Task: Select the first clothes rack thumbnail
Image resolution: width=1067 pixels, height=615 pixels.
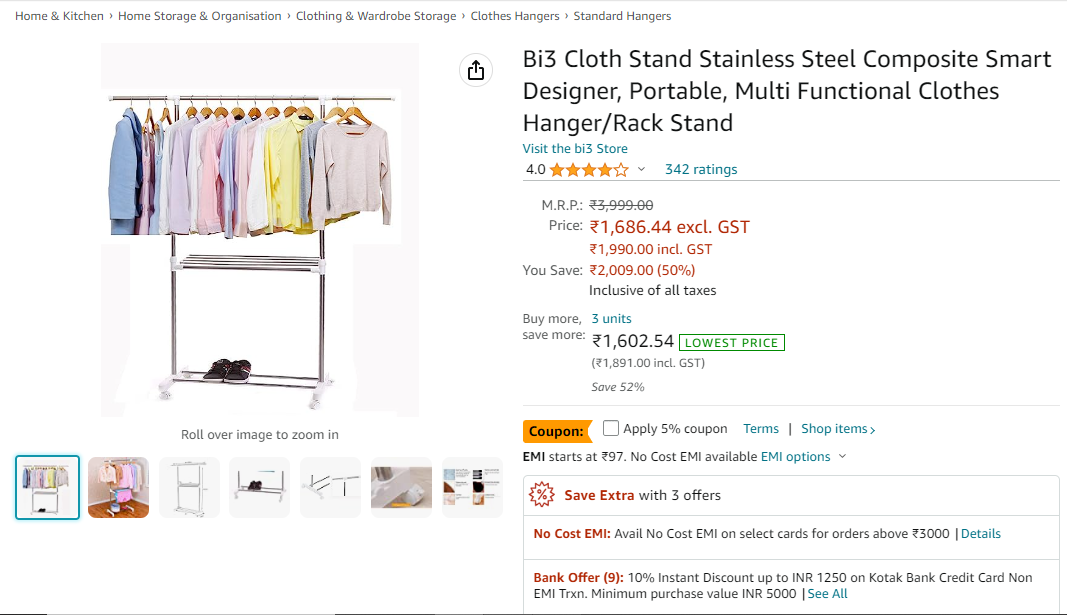Action: 47,487
